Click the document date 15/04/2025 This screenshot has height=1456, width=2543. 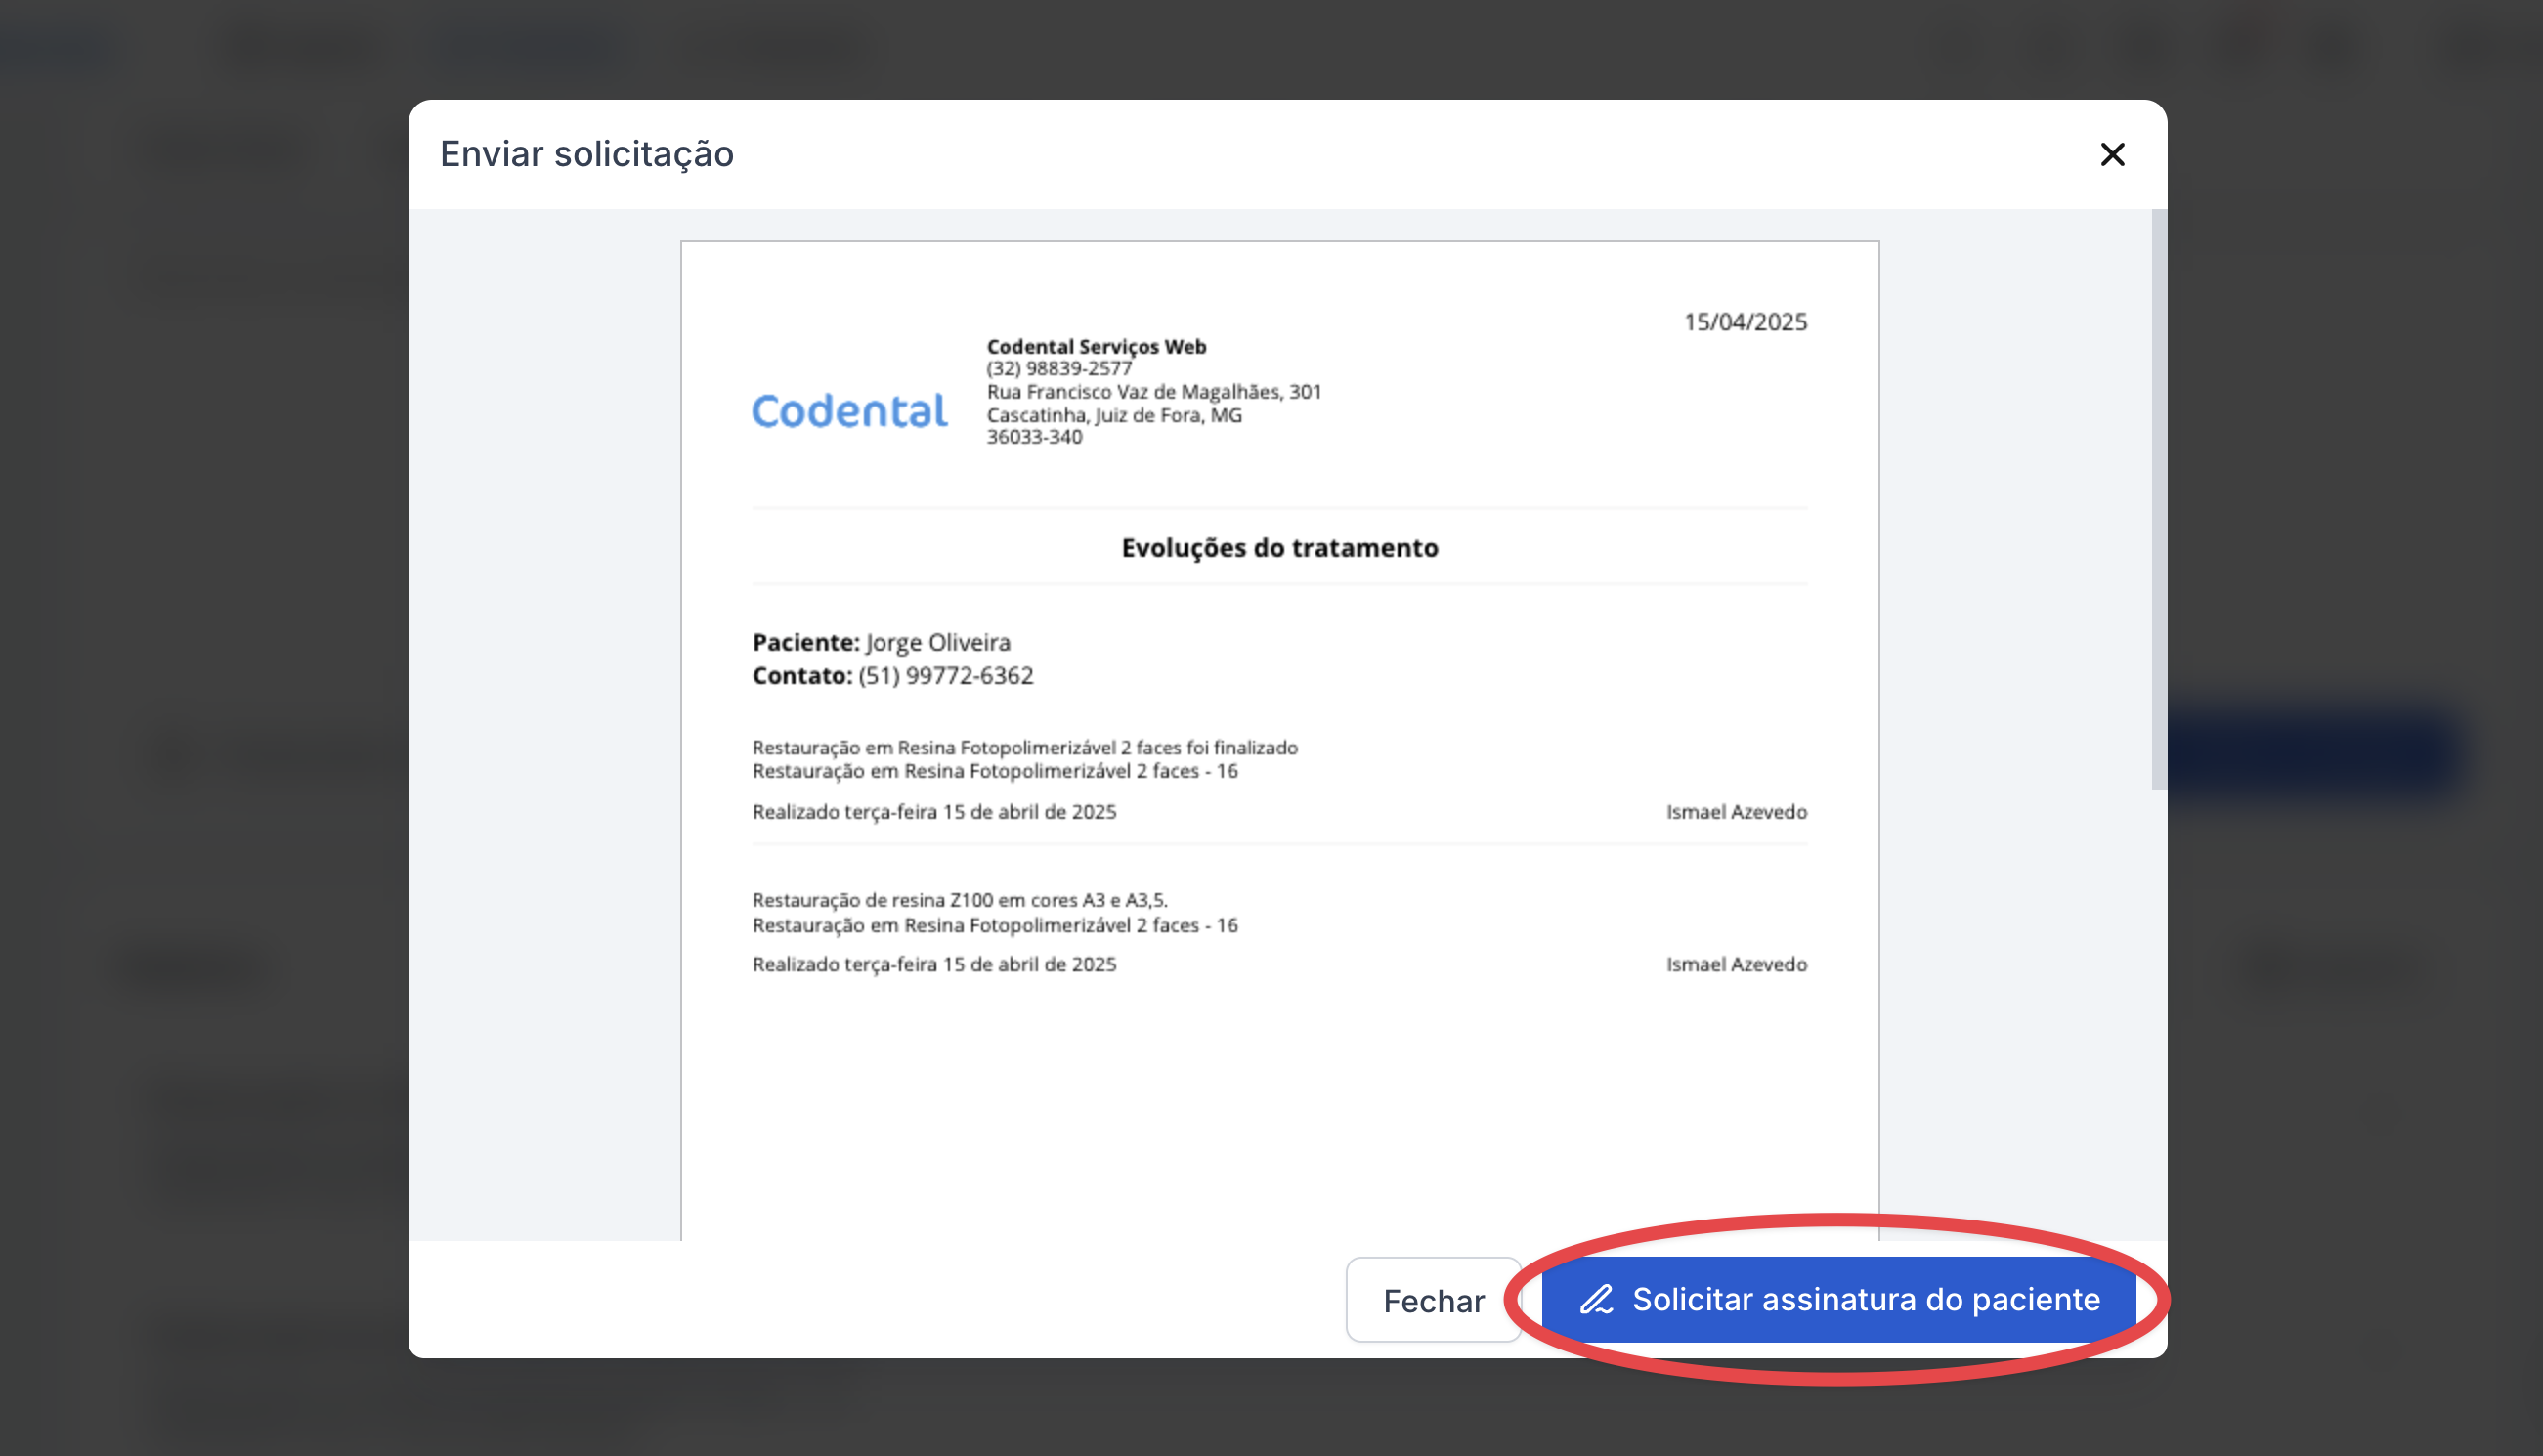1745,322
